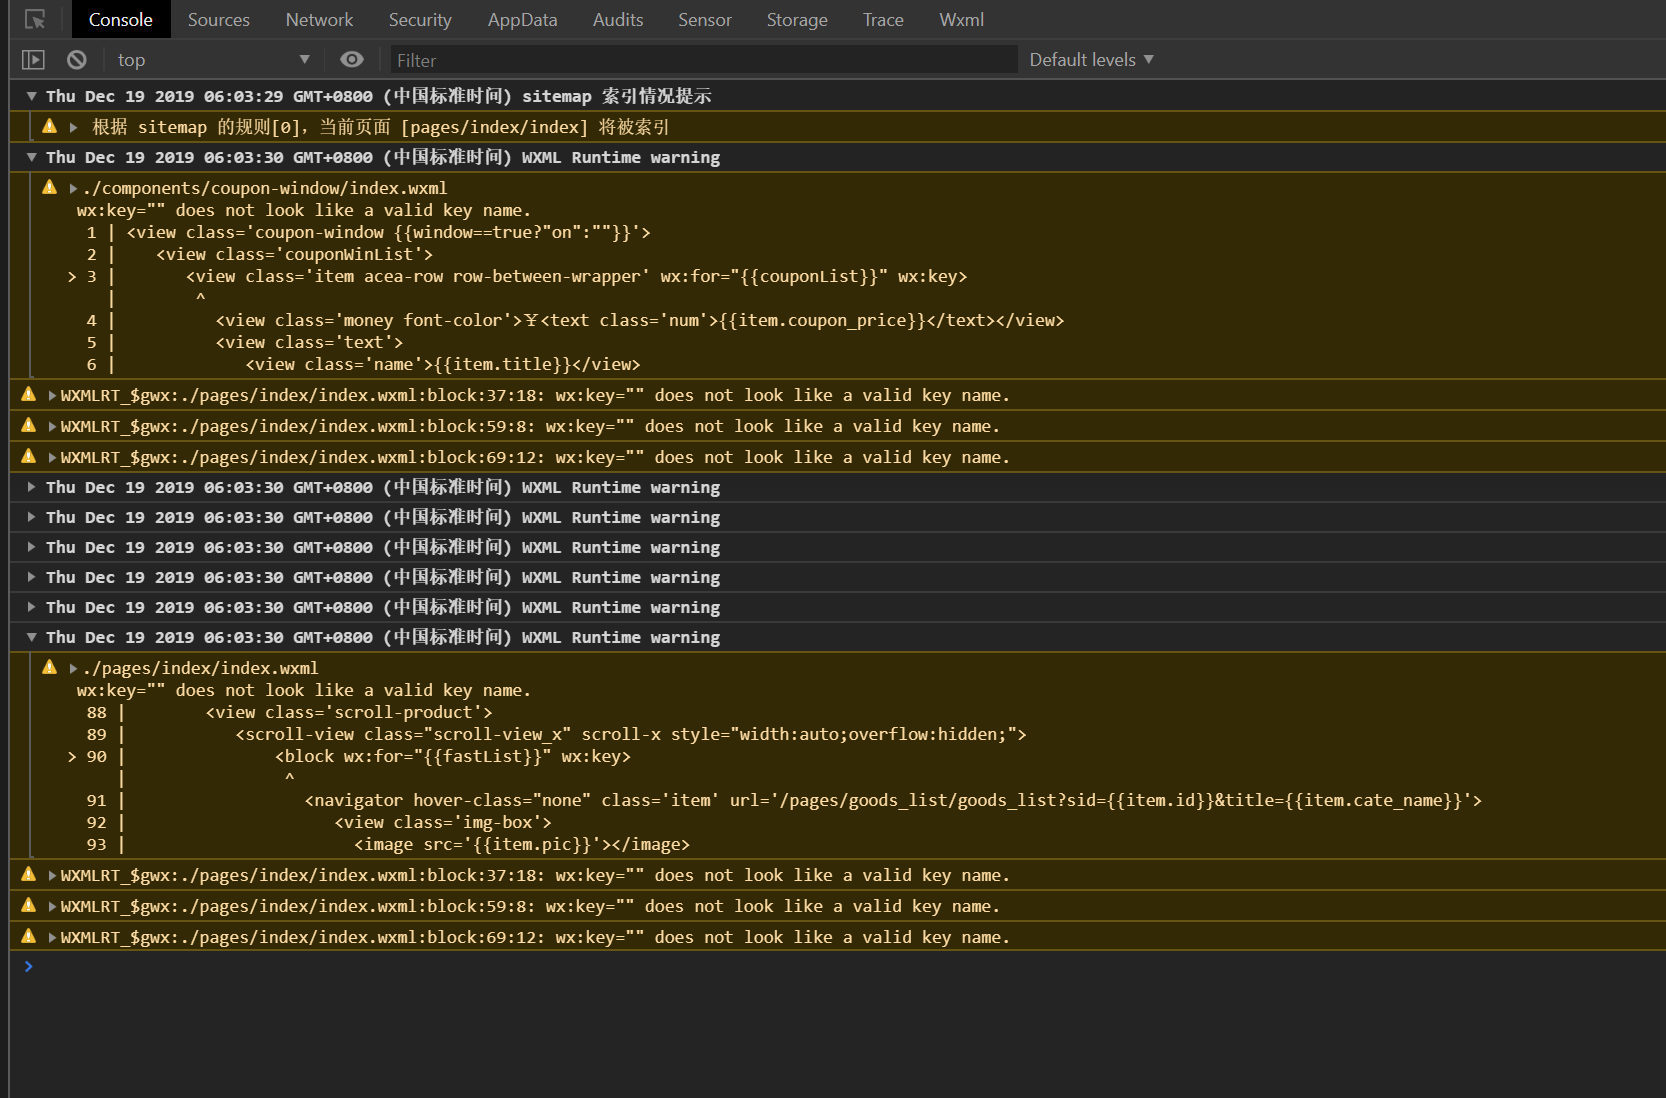Select the ./components/coupon-window/index.wxml path text

(265, 188)
